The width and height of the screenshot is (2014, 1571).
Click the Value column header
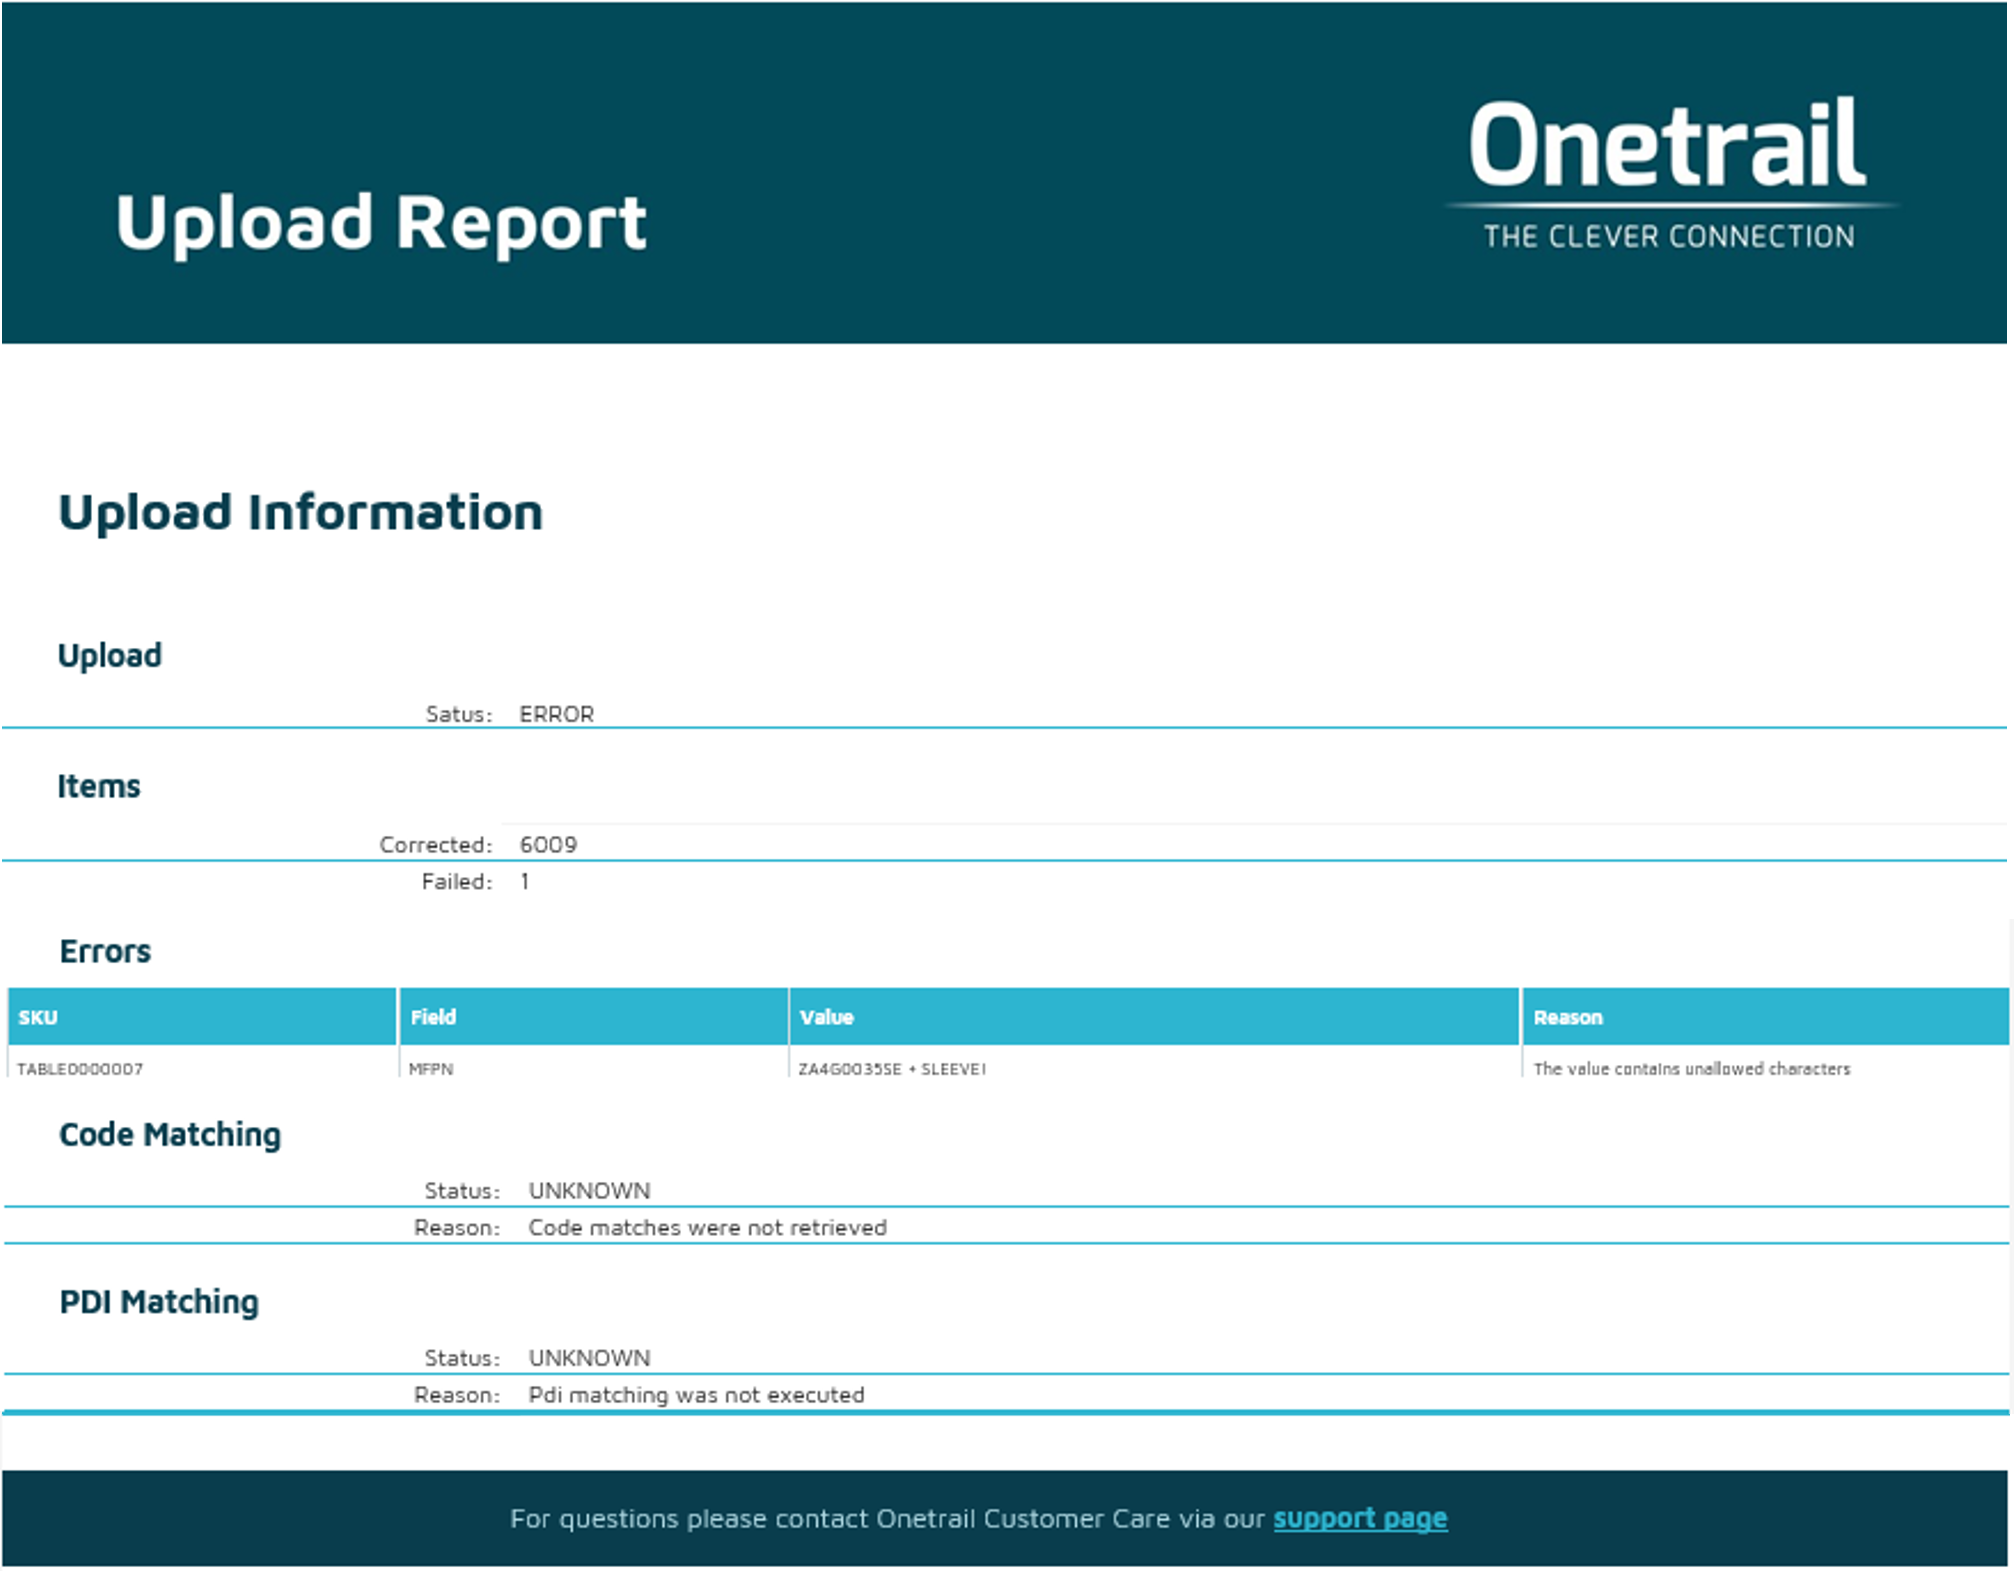tap(826, 1017)
